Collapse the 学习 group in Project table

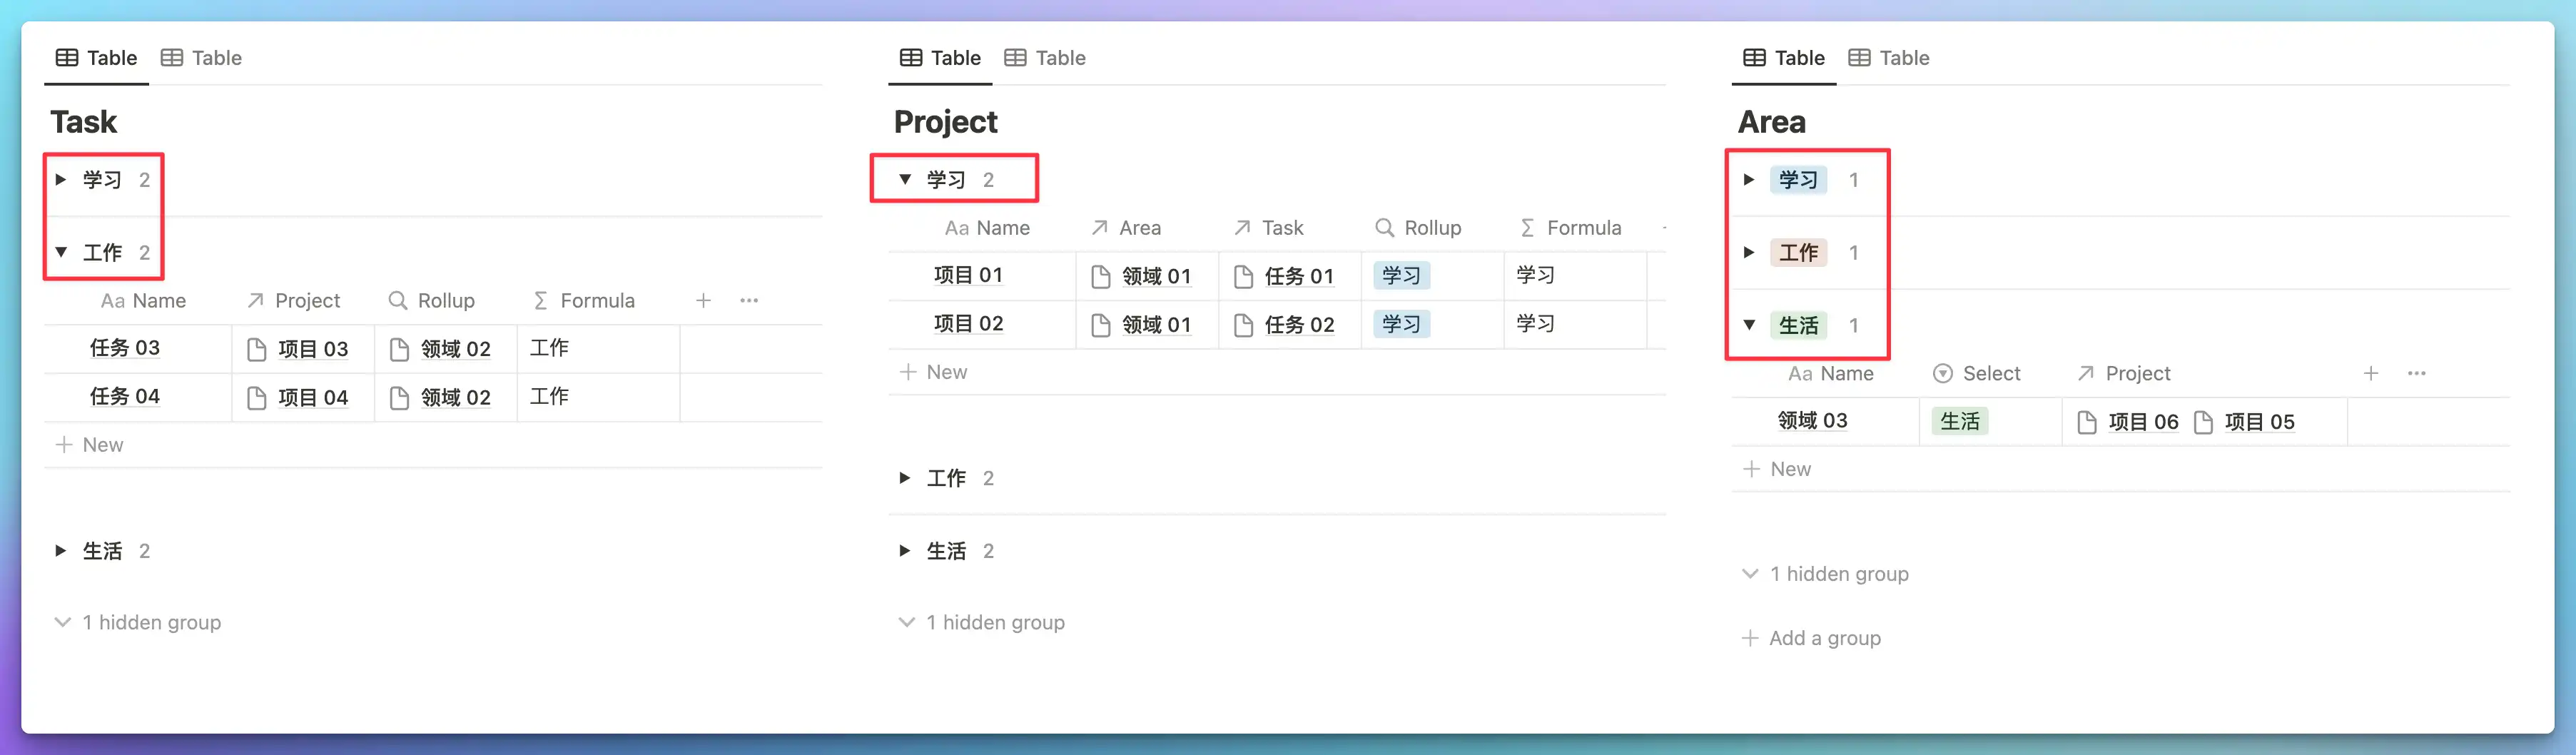click(x=904, y=180)
